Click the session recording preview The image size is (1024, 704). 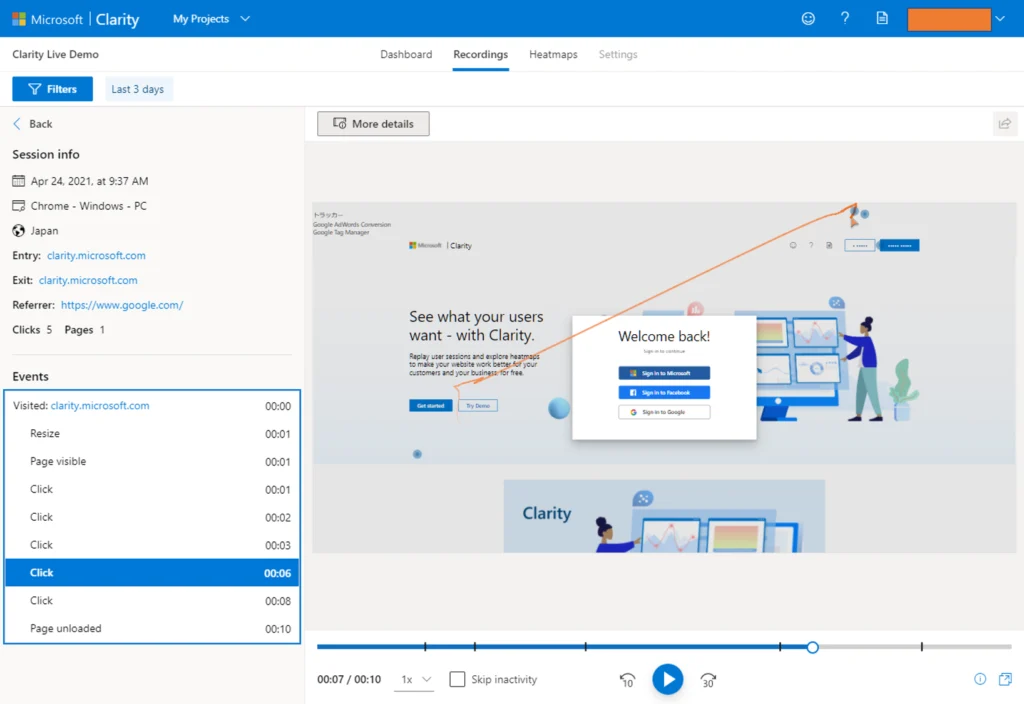(x=664, y=377)
